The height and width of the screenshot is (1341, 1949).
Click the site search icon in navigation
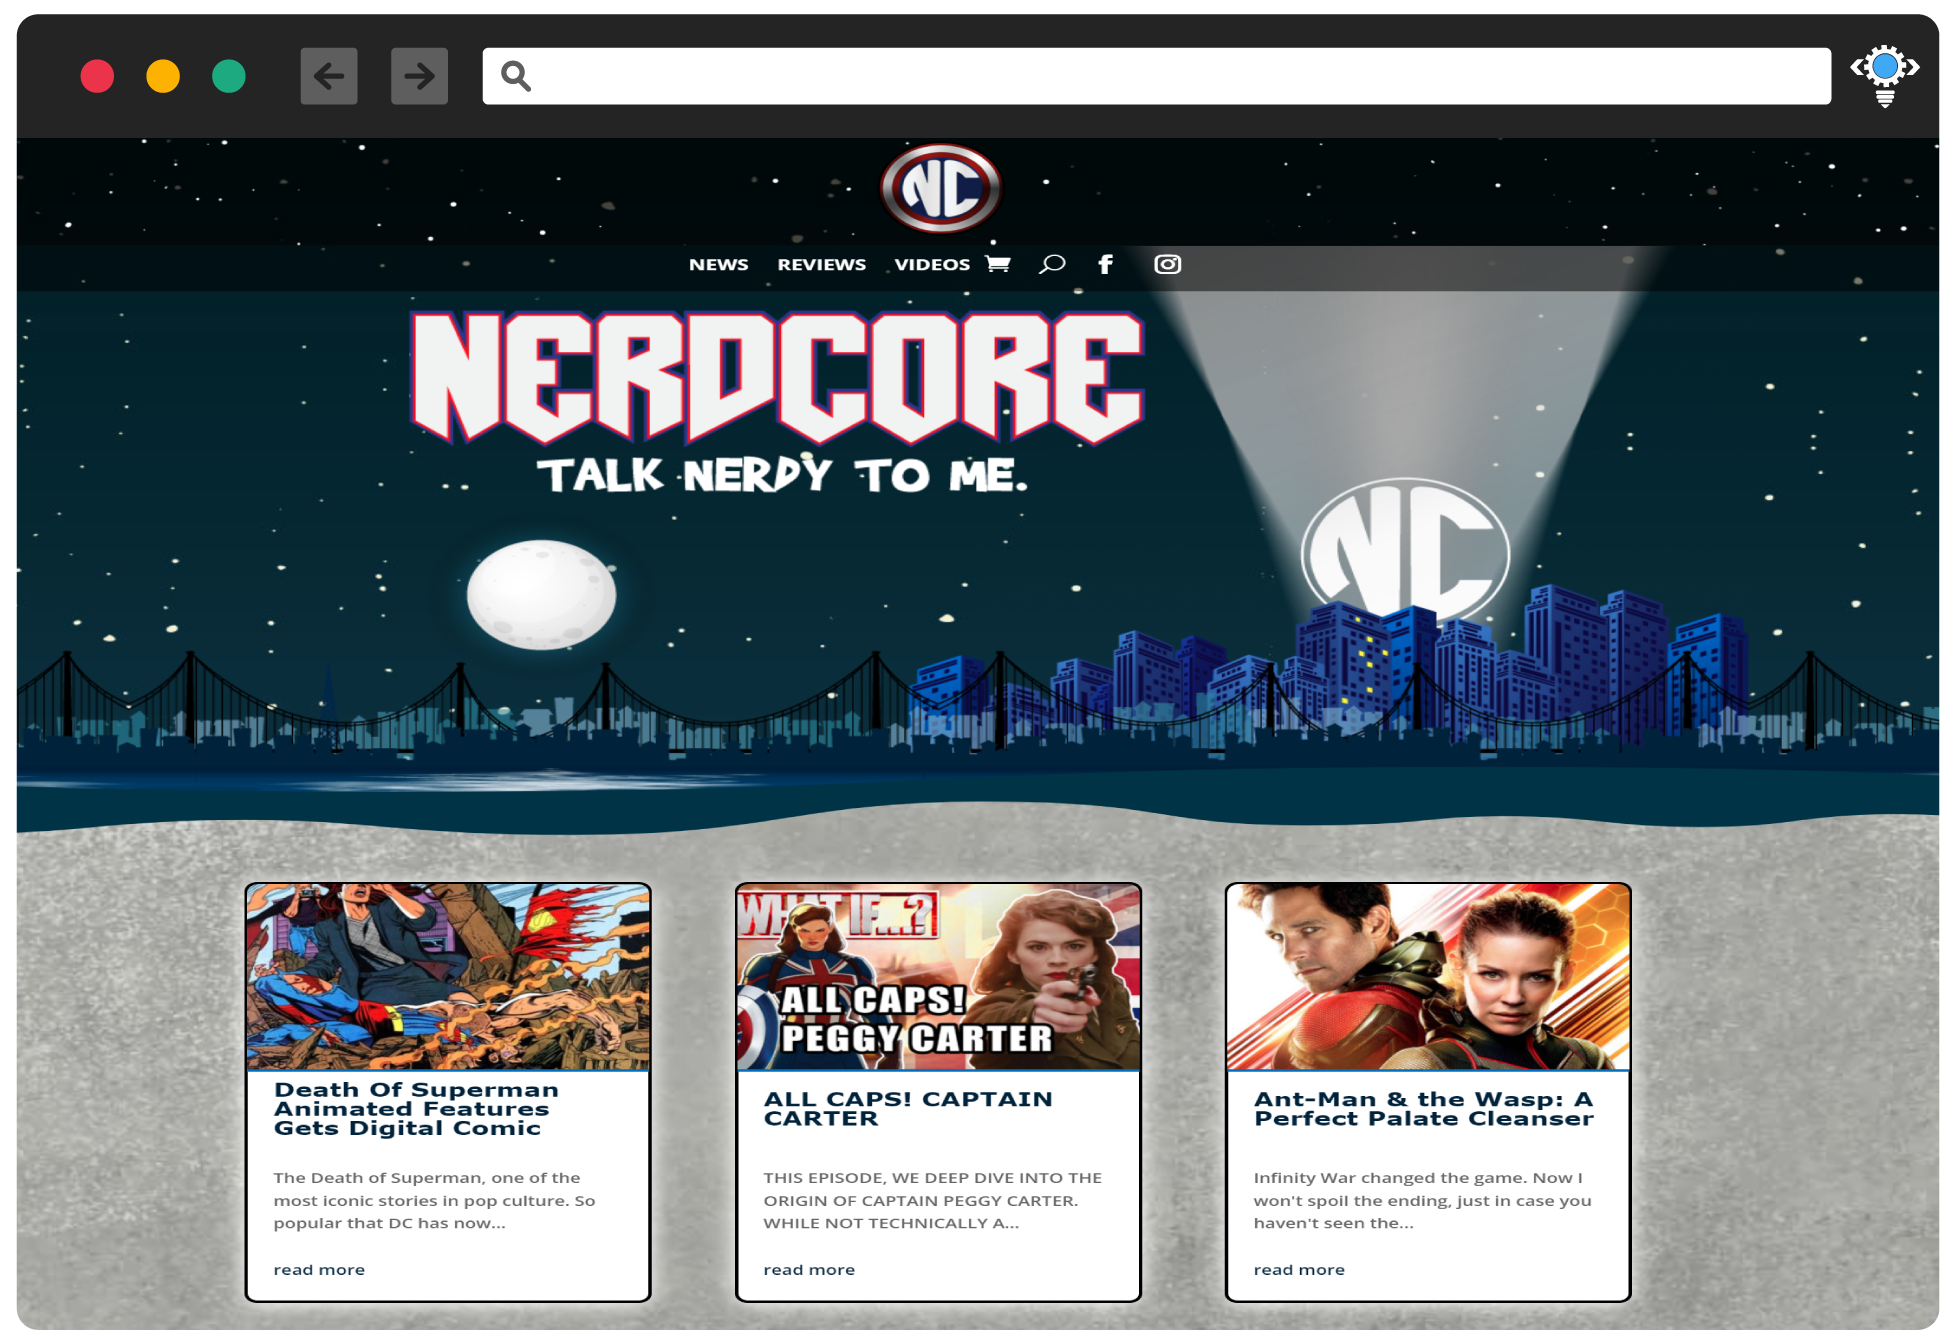point(1052,264)
